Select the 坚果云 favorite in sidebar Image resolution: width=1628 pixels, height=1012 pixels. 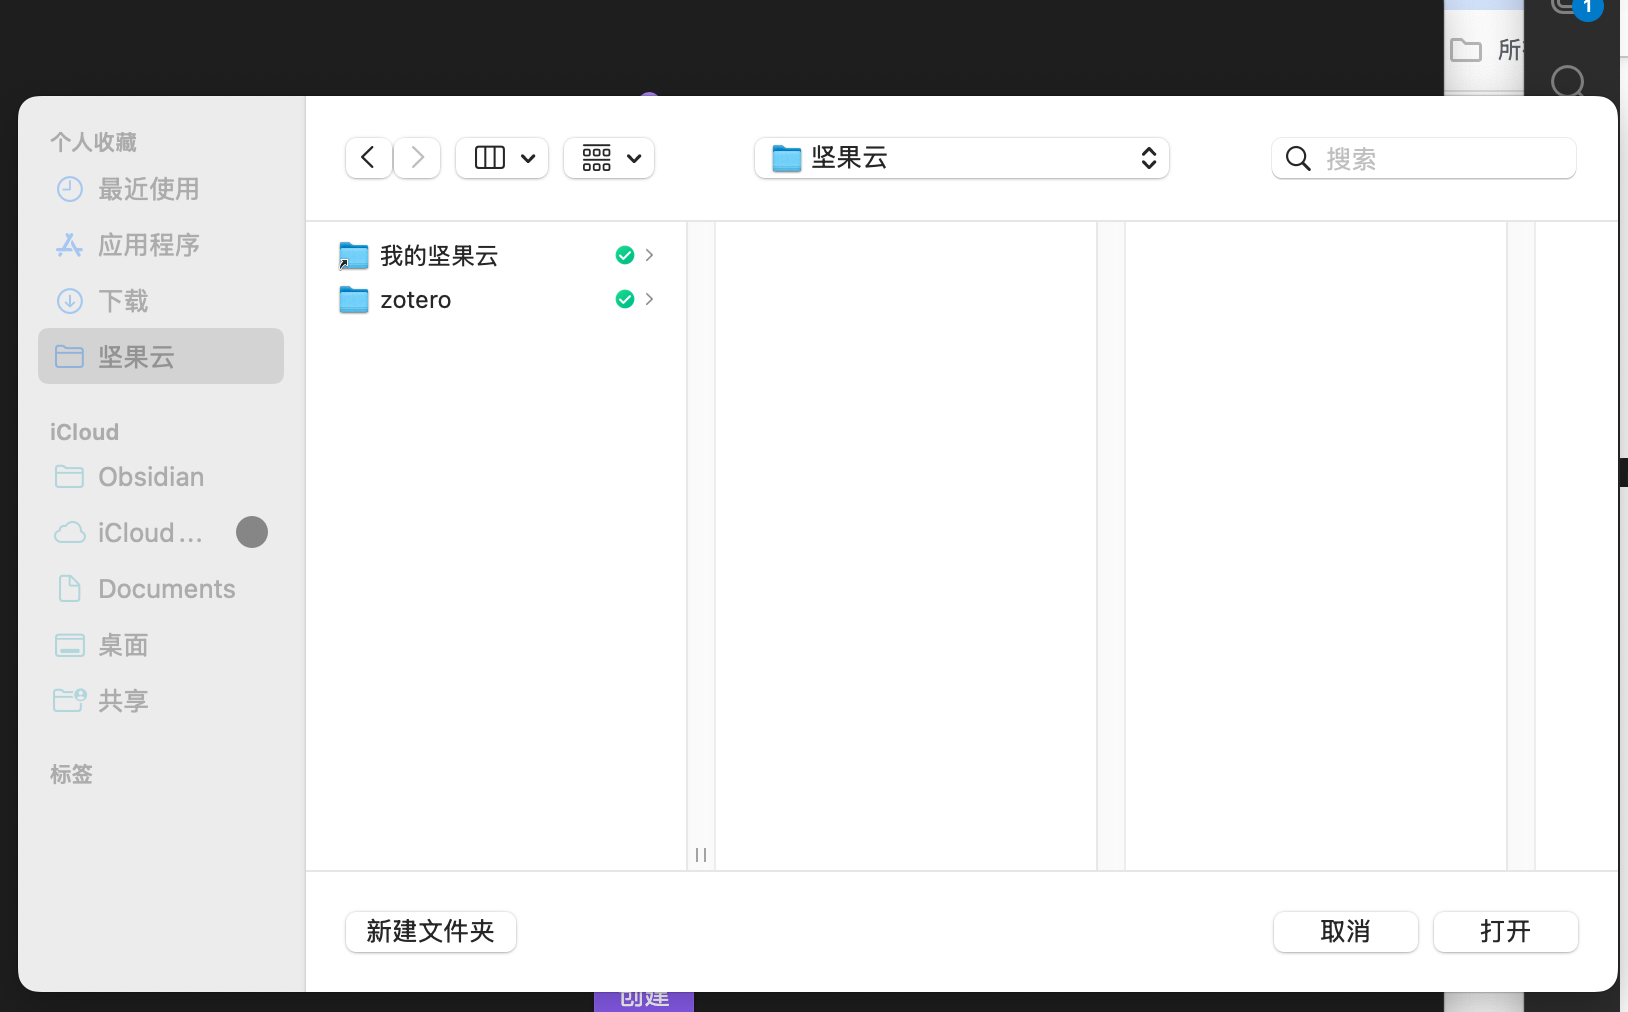pos(138,356)
